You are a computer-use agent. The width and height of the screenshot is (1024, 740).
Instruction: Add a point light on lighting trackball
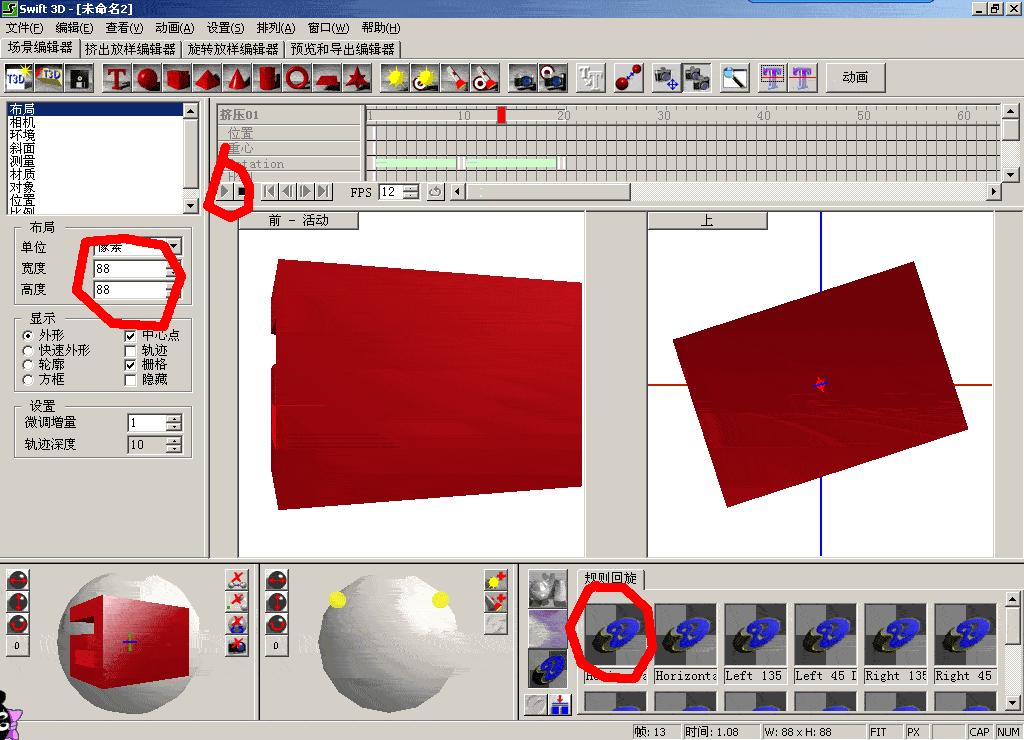496,580
